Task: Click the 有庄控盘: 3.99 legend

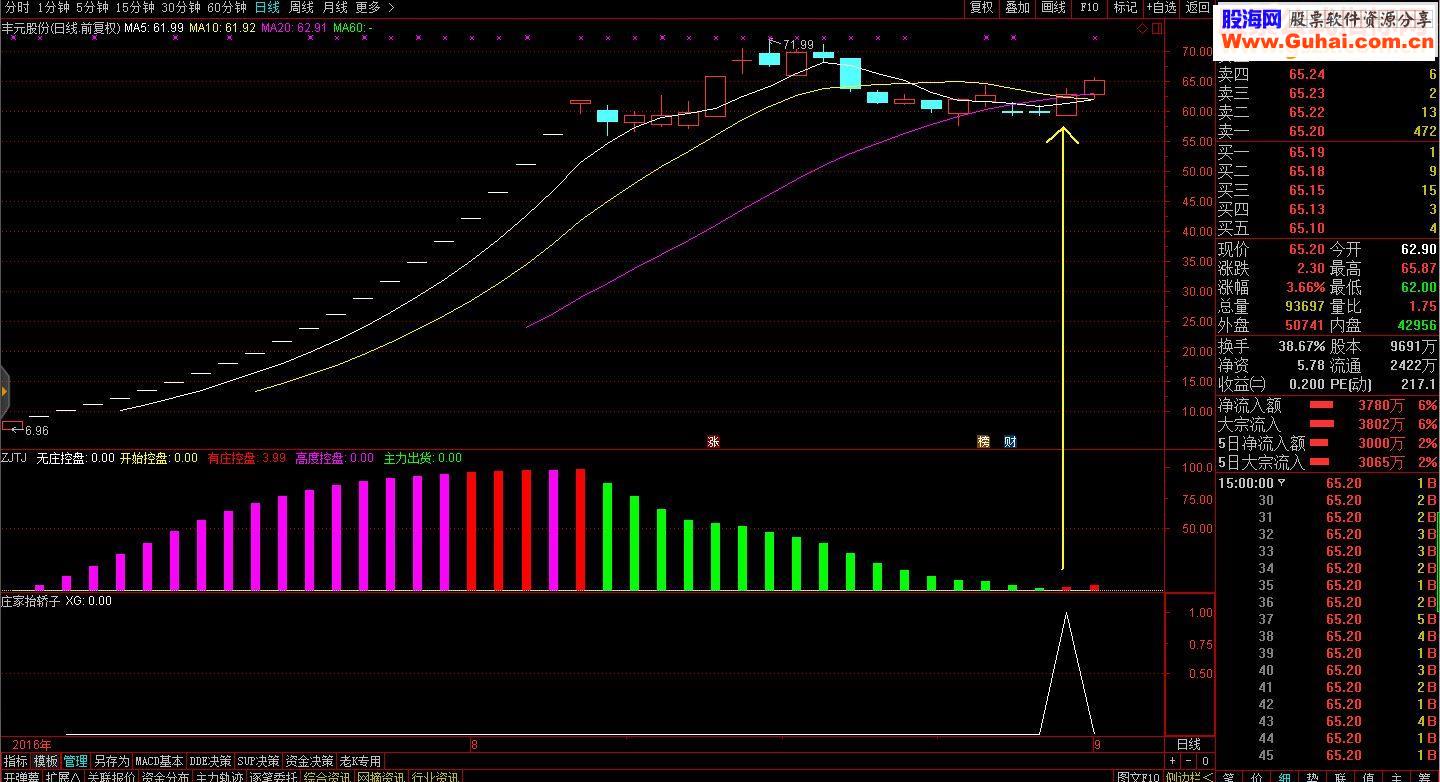Action: pyautogui.click(x=247, y=459)
